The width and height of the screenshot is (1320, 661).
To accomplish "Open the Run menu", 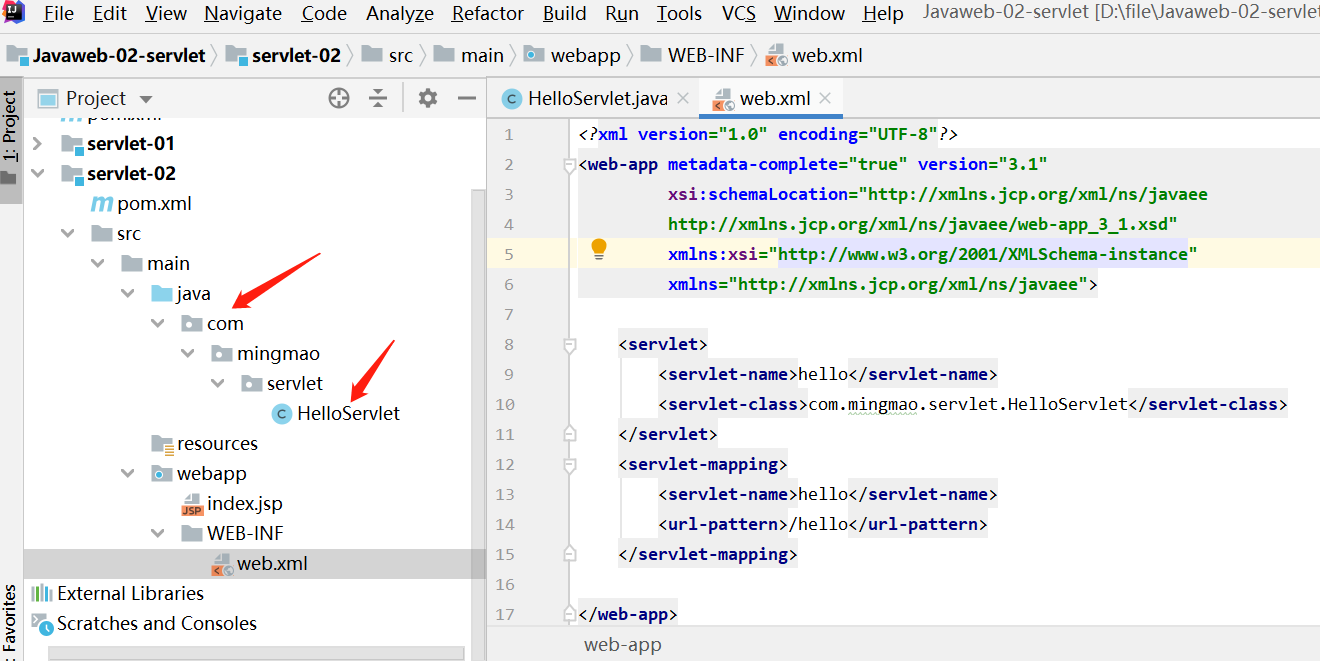I will click(622, 13).
